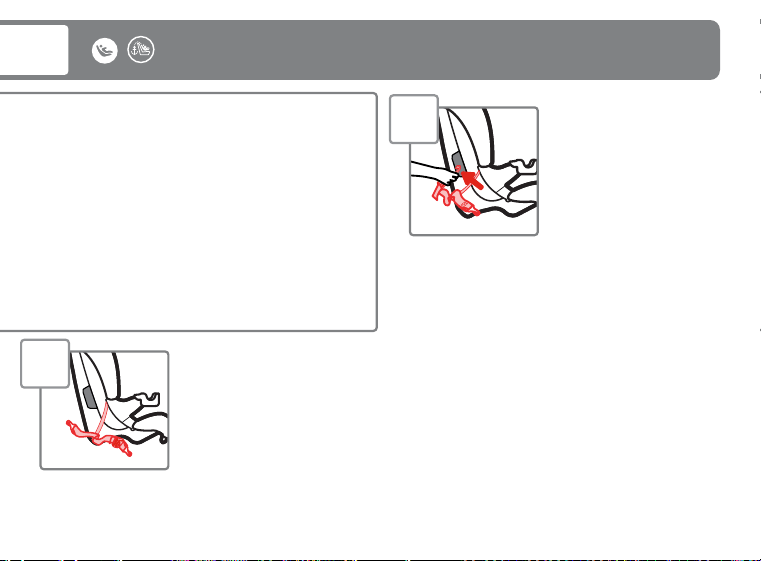
Task: Click the blank label box beside lower illustration
Action: point(45,363)
